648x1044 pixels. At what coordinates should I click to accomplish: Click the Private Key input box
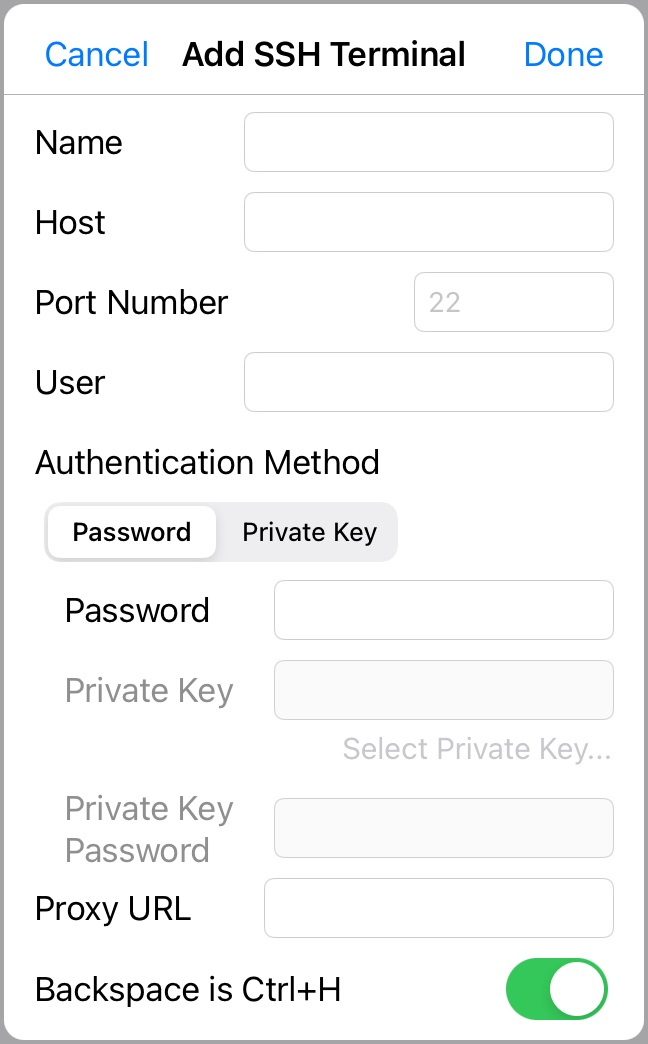coord(443,690)
